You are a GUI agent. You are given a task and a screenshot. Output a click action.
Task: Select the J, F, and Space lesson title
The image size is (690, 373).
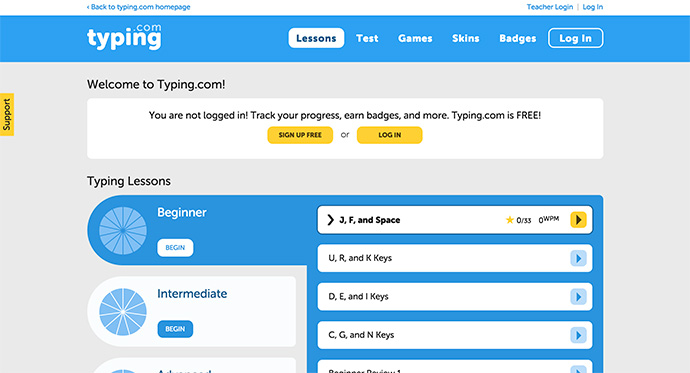pos(370,220)
